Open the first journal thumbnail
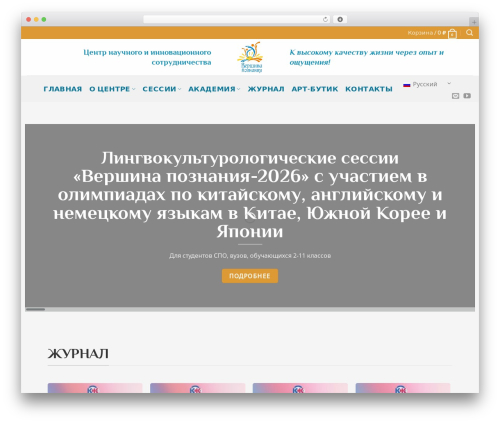Screen dimensions: 500x423 tap(95, 388)
